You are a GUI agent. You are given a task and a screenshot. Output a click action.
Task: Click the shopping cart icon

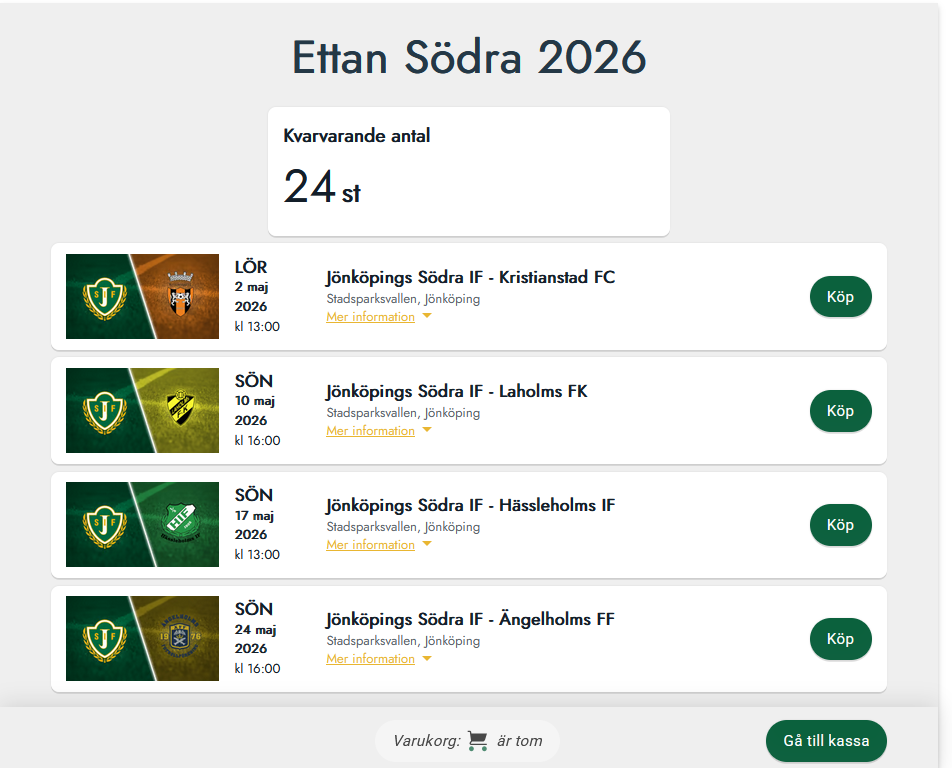tap(478, 741)
